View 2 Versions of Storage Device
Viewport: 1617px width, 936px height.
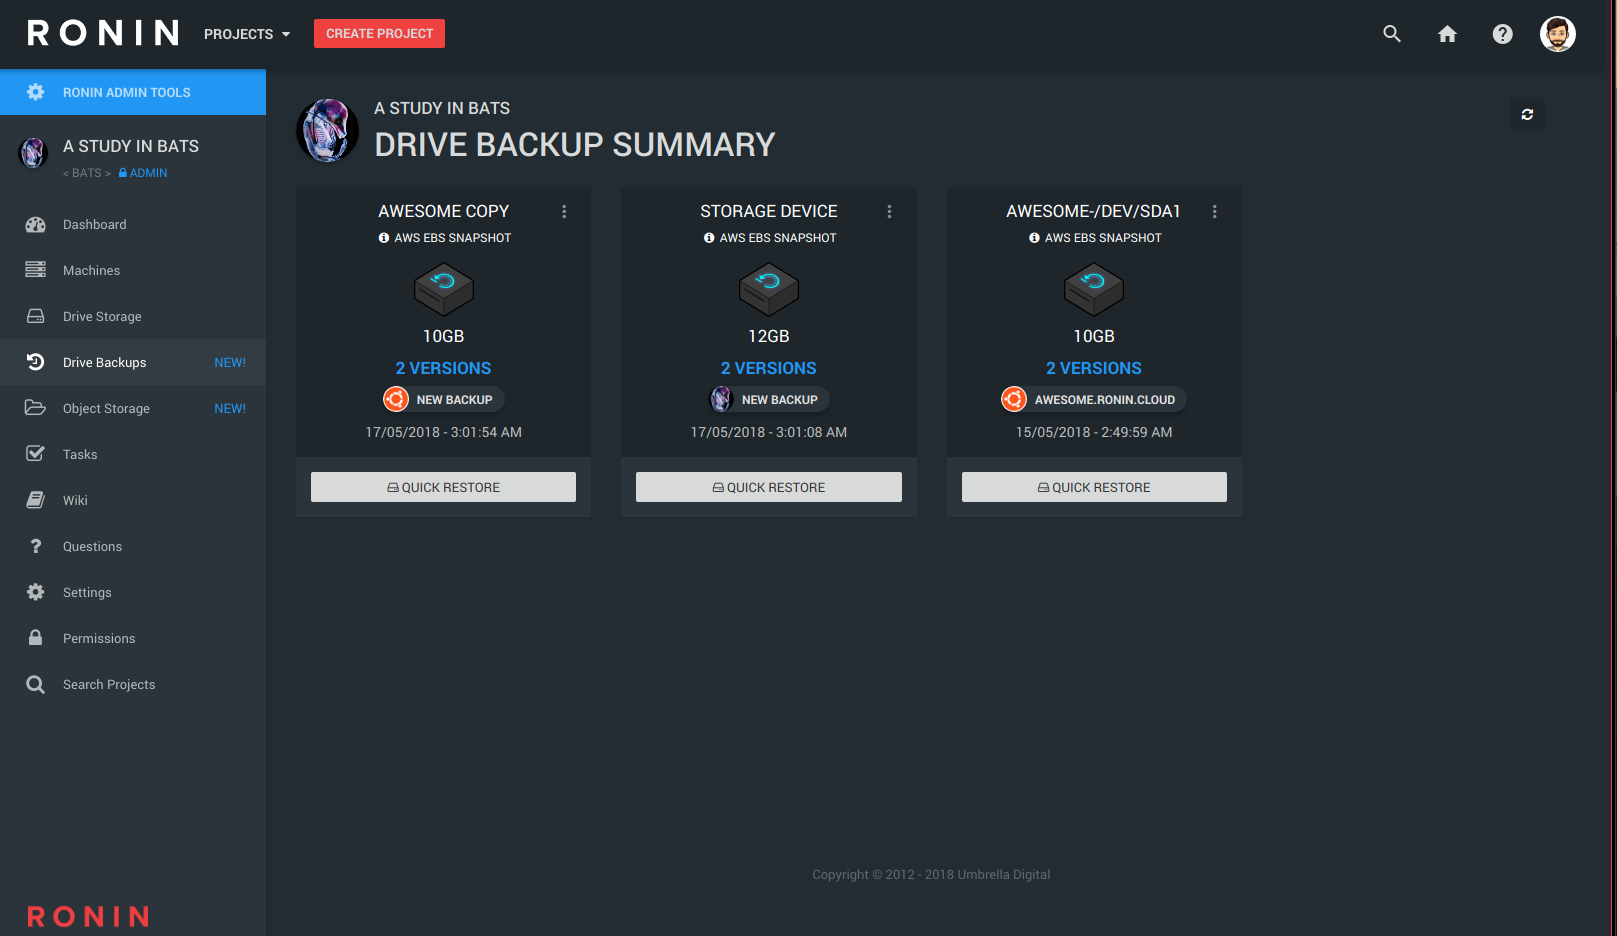[768, 368]
